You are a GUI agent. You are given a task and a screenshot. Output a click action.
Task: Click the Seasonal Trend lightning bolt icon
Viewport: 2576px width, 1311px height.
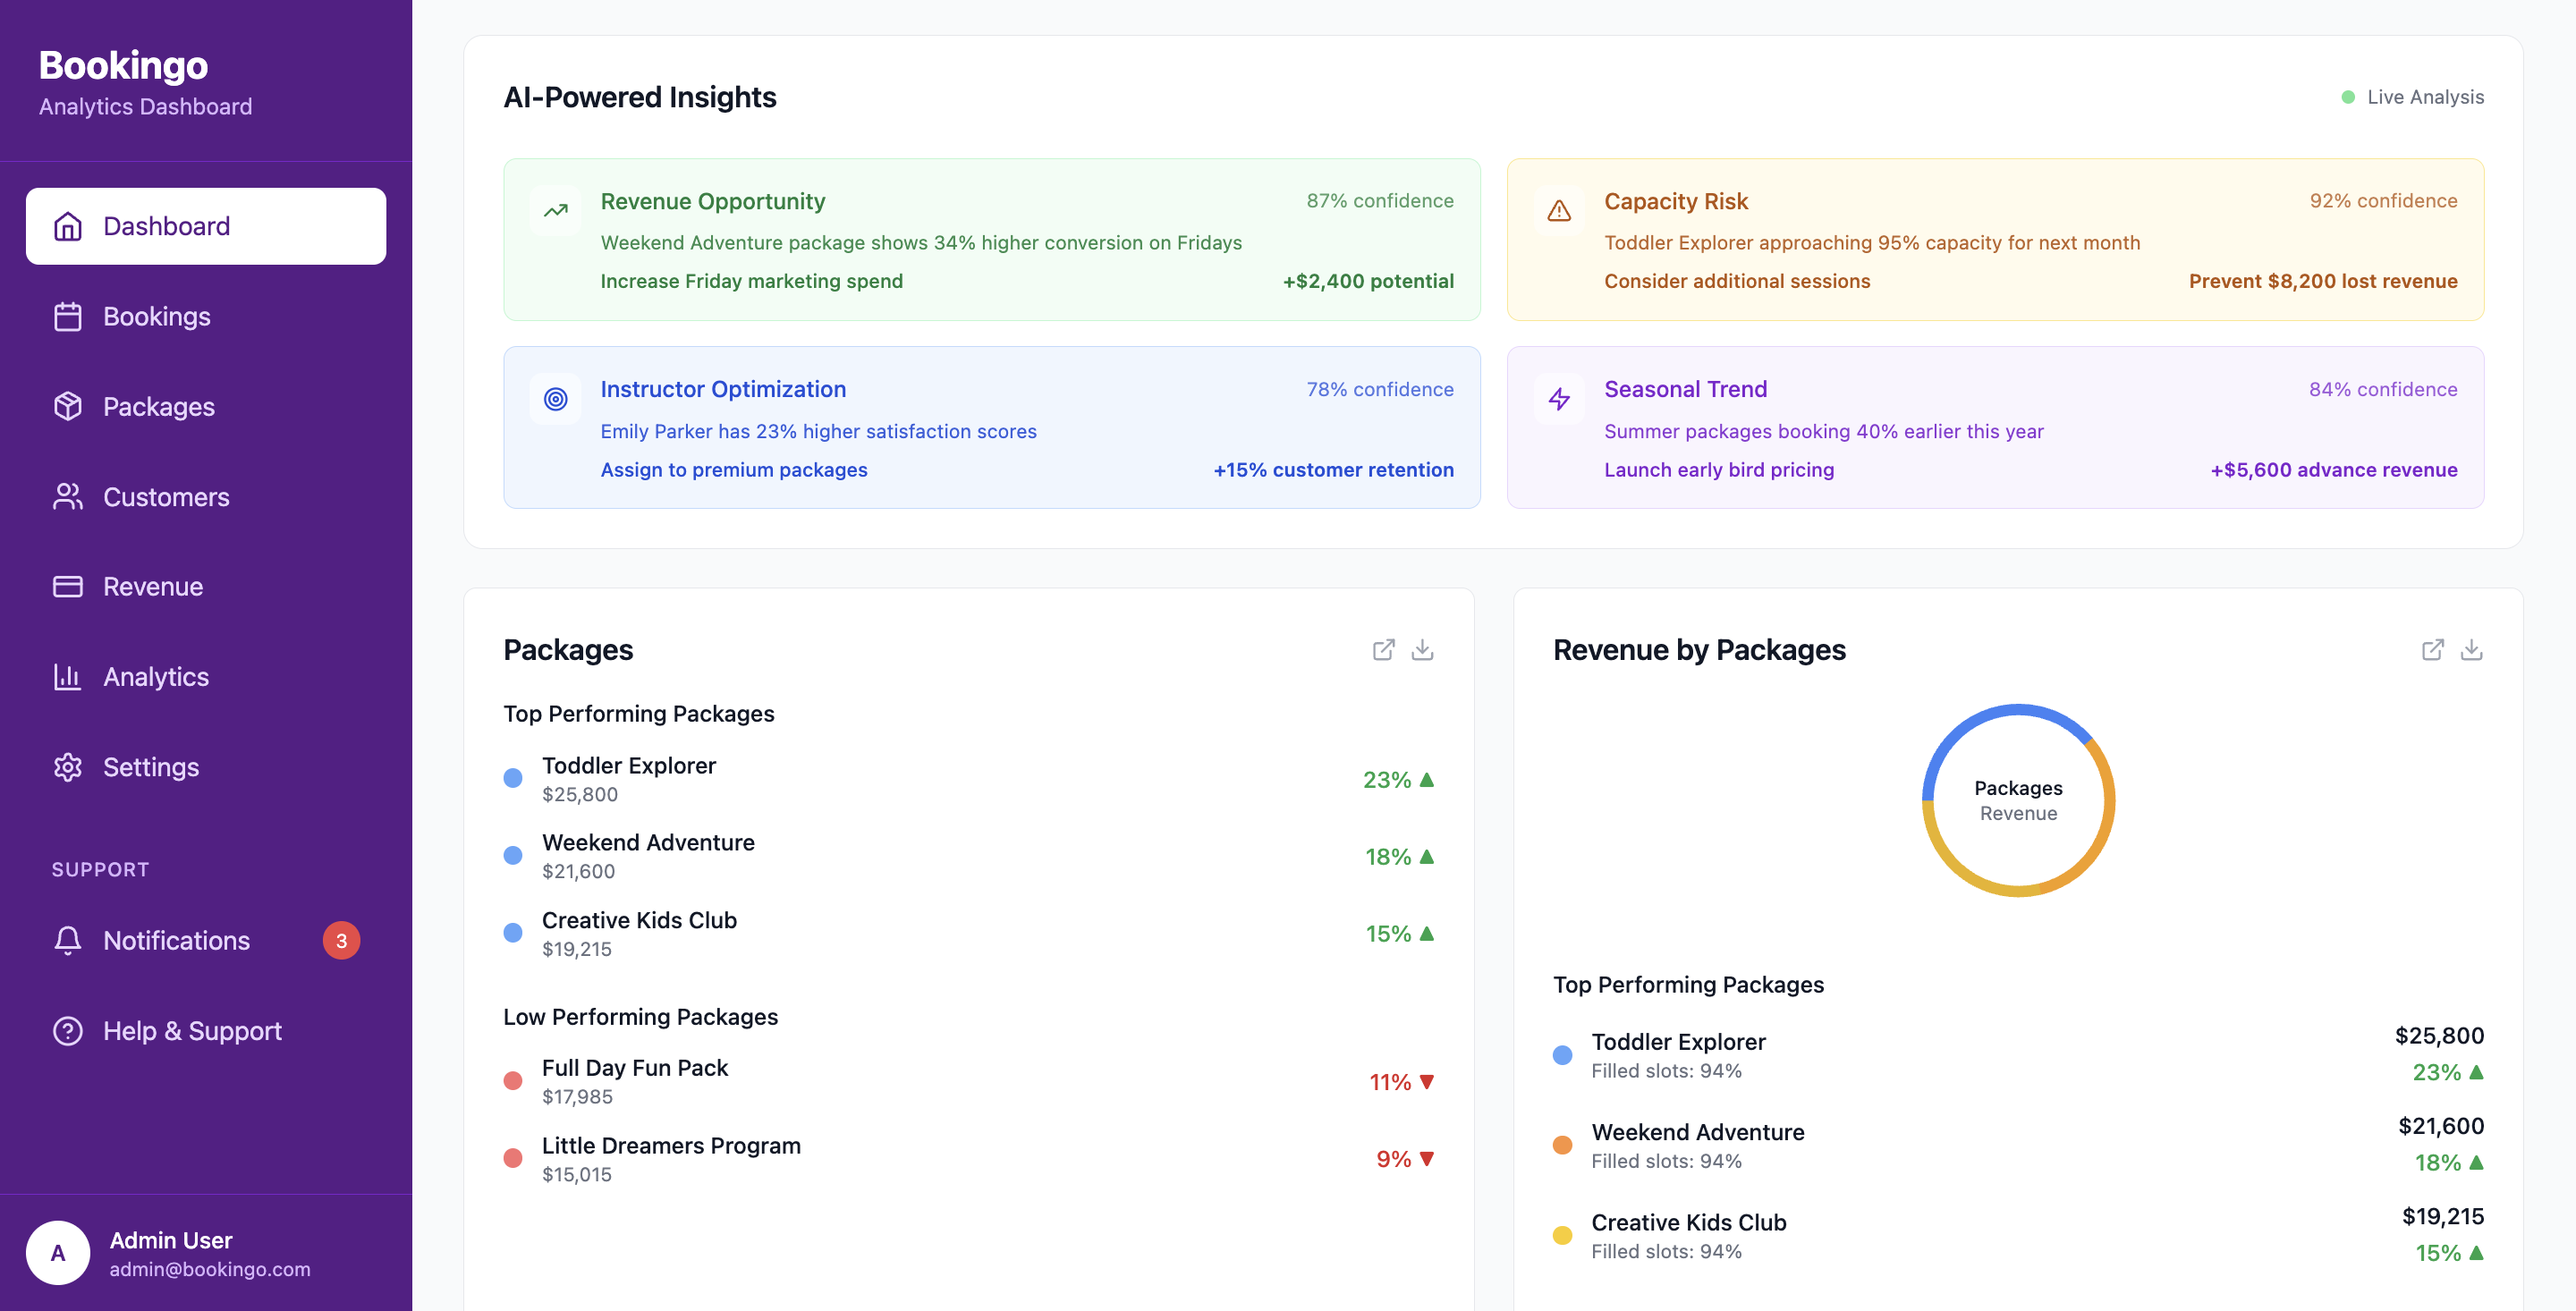coord(1559,399)
